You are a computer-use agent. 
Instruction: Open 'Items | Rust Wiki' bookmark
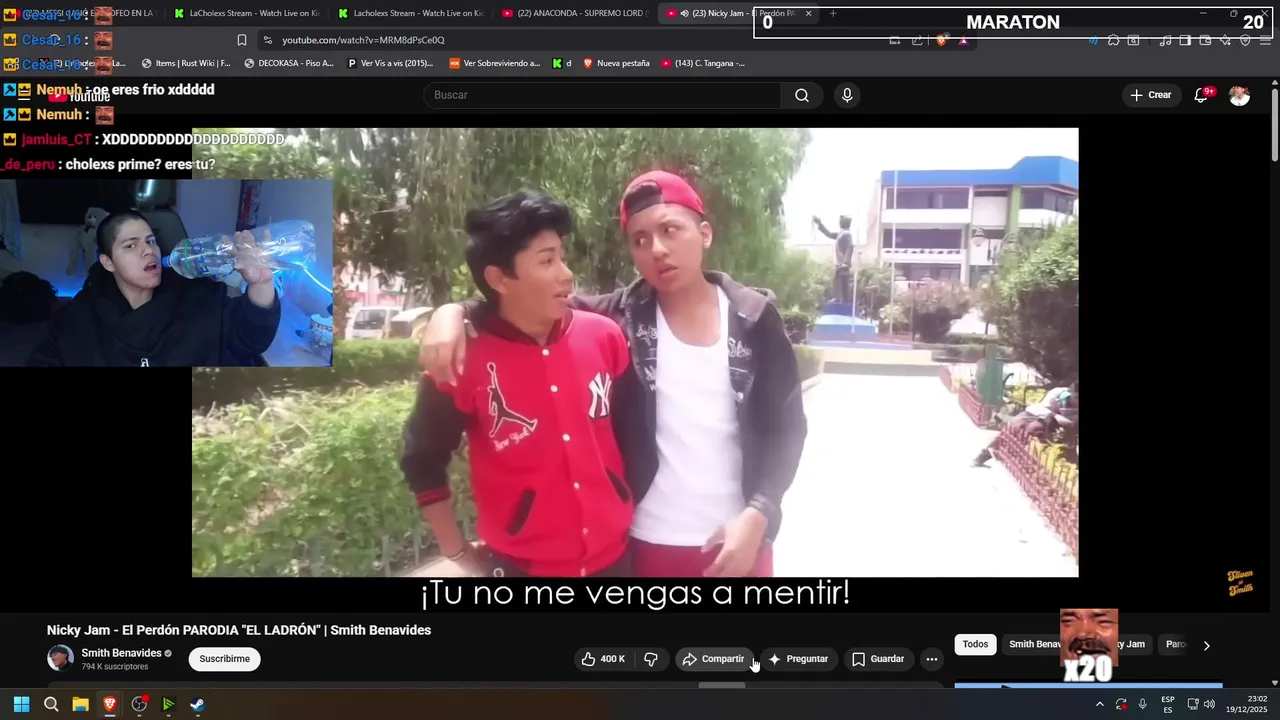186,63
